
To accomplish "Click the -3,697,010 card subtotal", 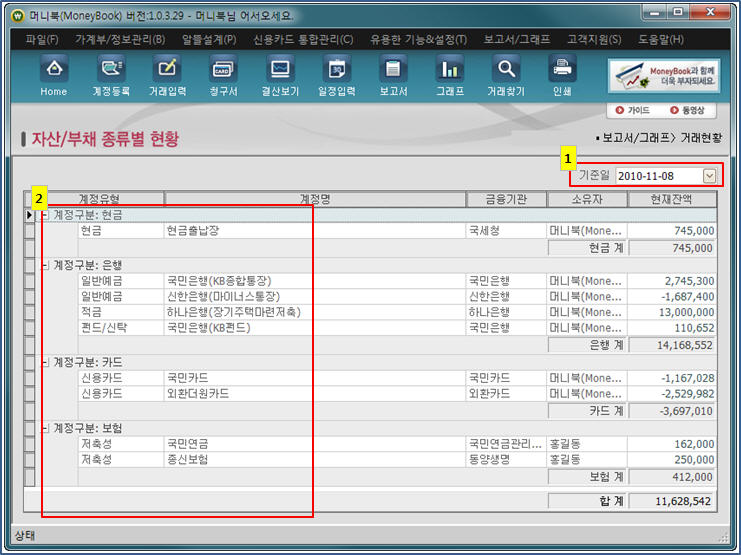I will coord(672,411).
